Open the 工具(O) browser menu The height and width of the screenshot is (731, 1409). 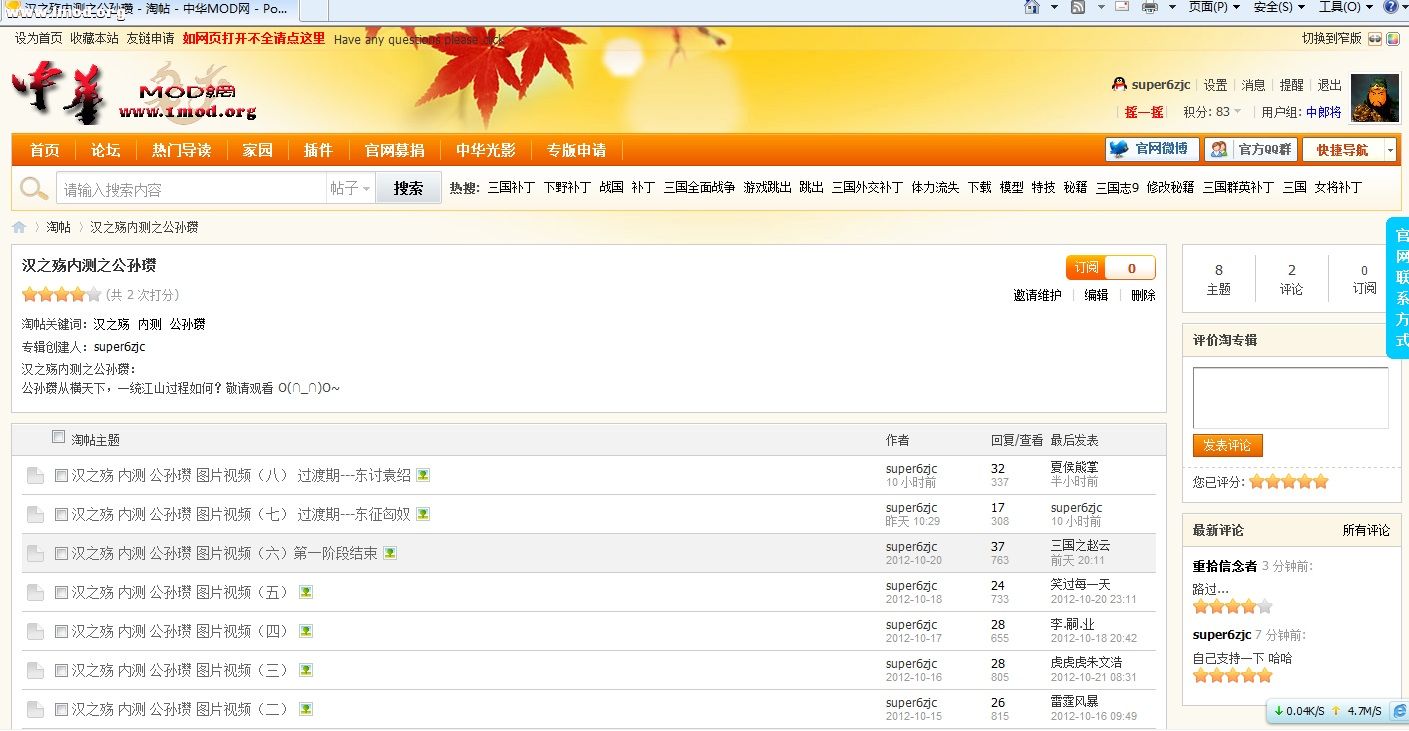(x=1345, y=7)
